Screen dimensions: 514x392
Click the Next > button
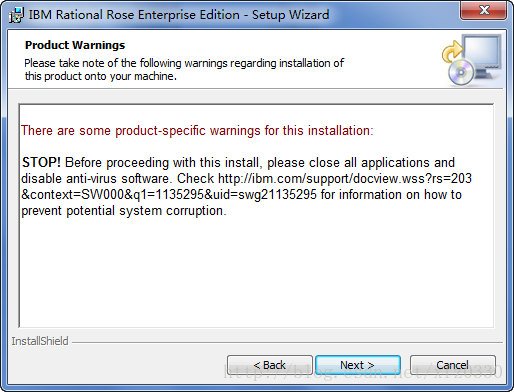coord(358,365)
